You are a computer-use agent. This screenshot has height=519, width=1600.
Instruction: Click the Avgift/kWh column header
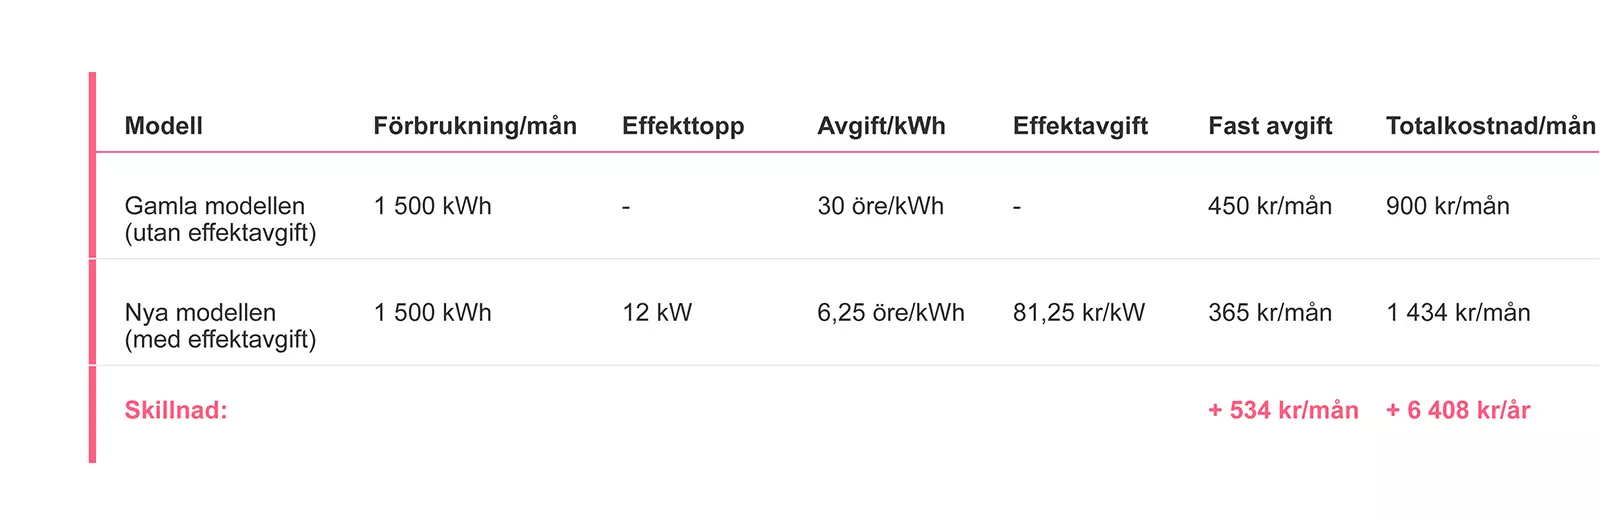point(881,126)
